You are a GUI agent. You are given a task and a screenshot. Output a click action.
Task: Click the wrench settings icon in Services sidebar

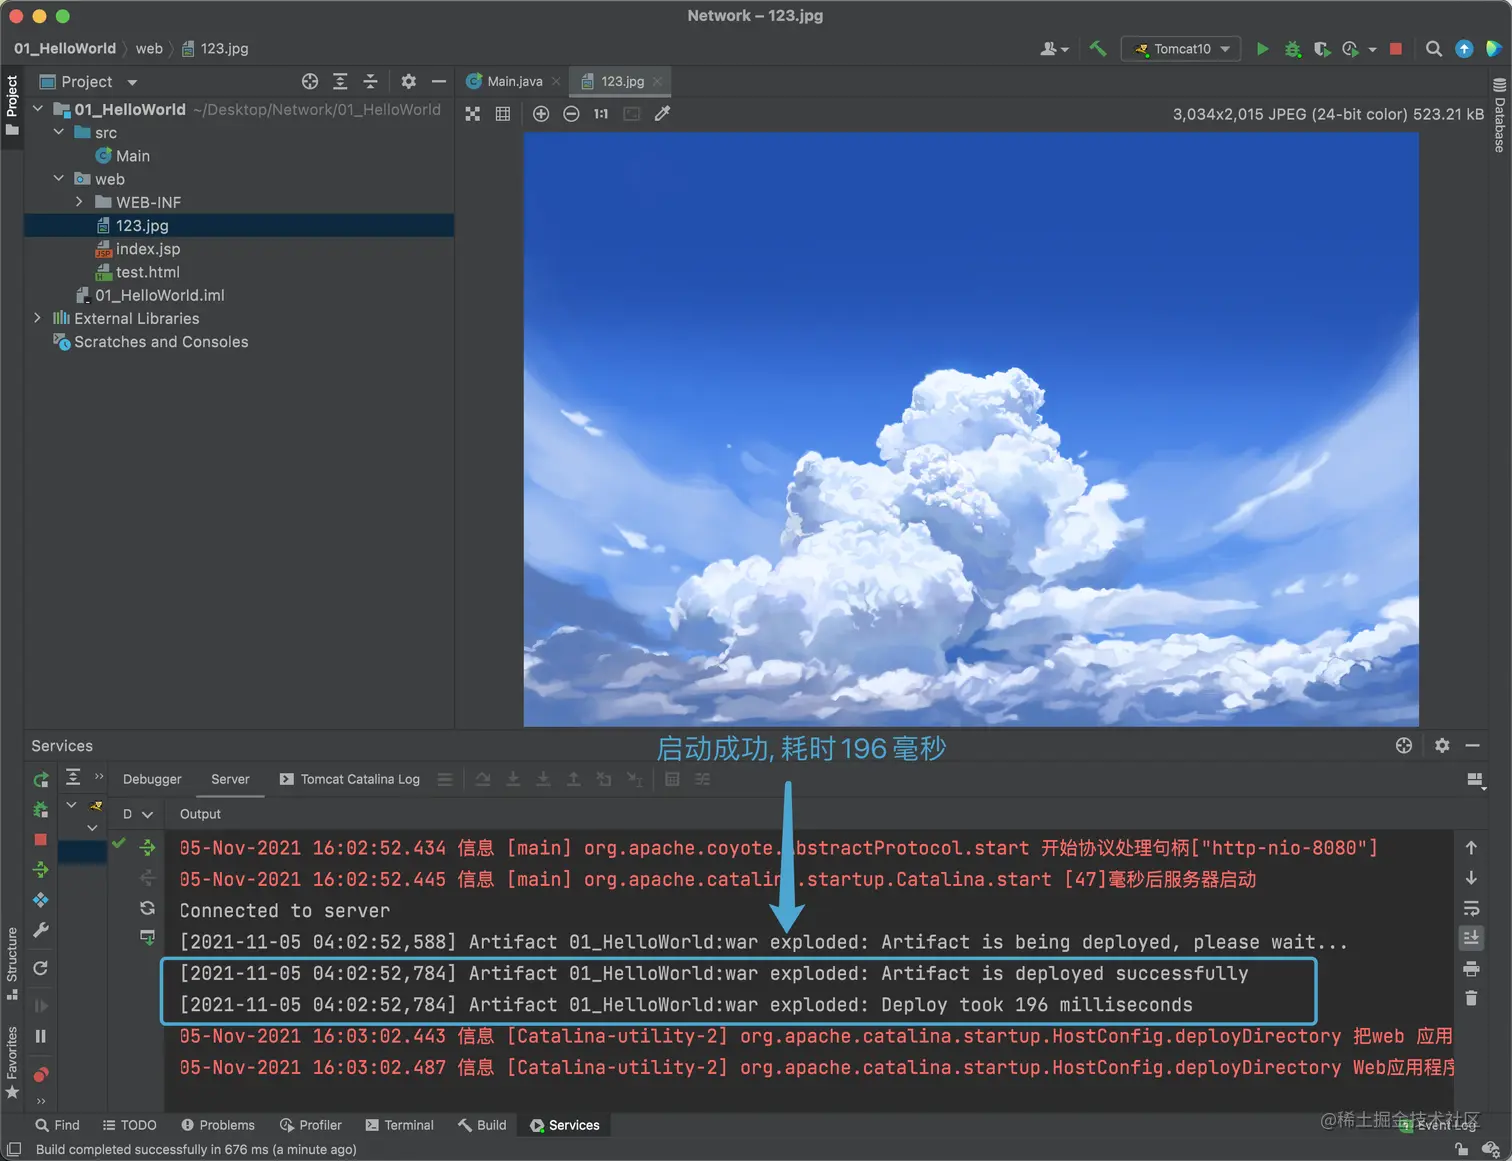click(x=41, y=930)
